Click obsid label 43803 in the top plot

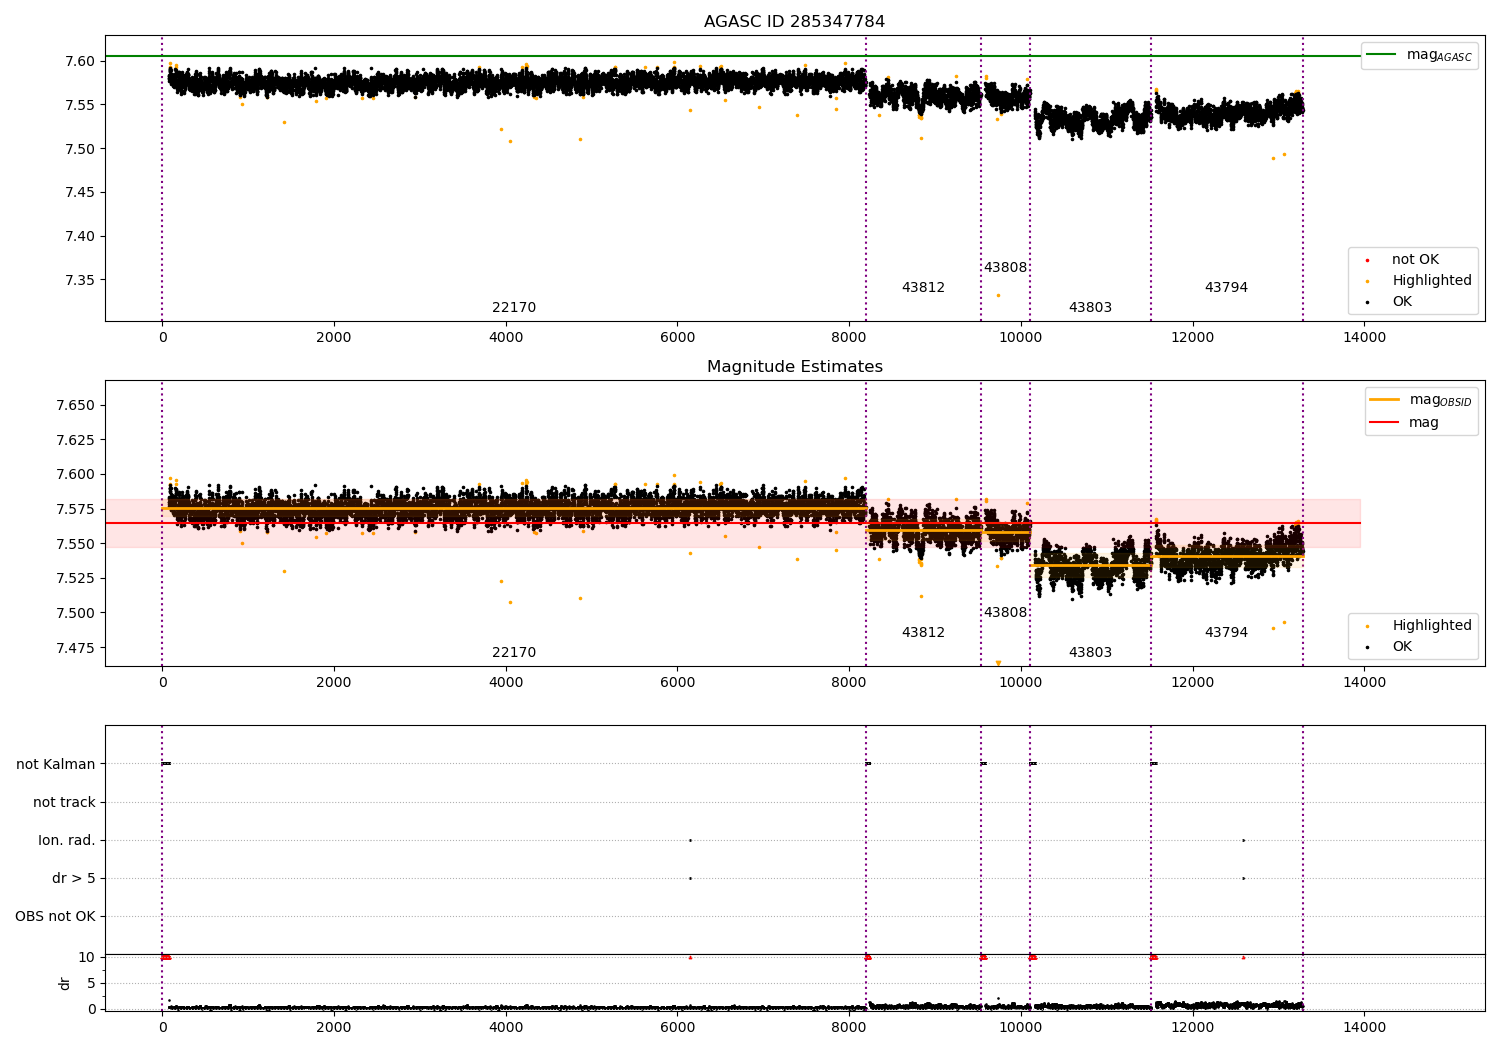[1090, 308]
